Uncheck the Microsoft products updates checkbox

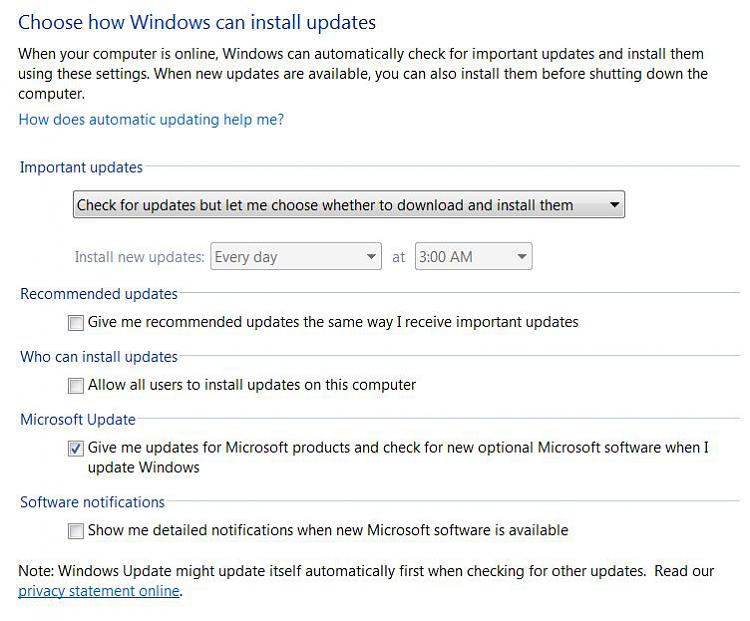[76, 448]
